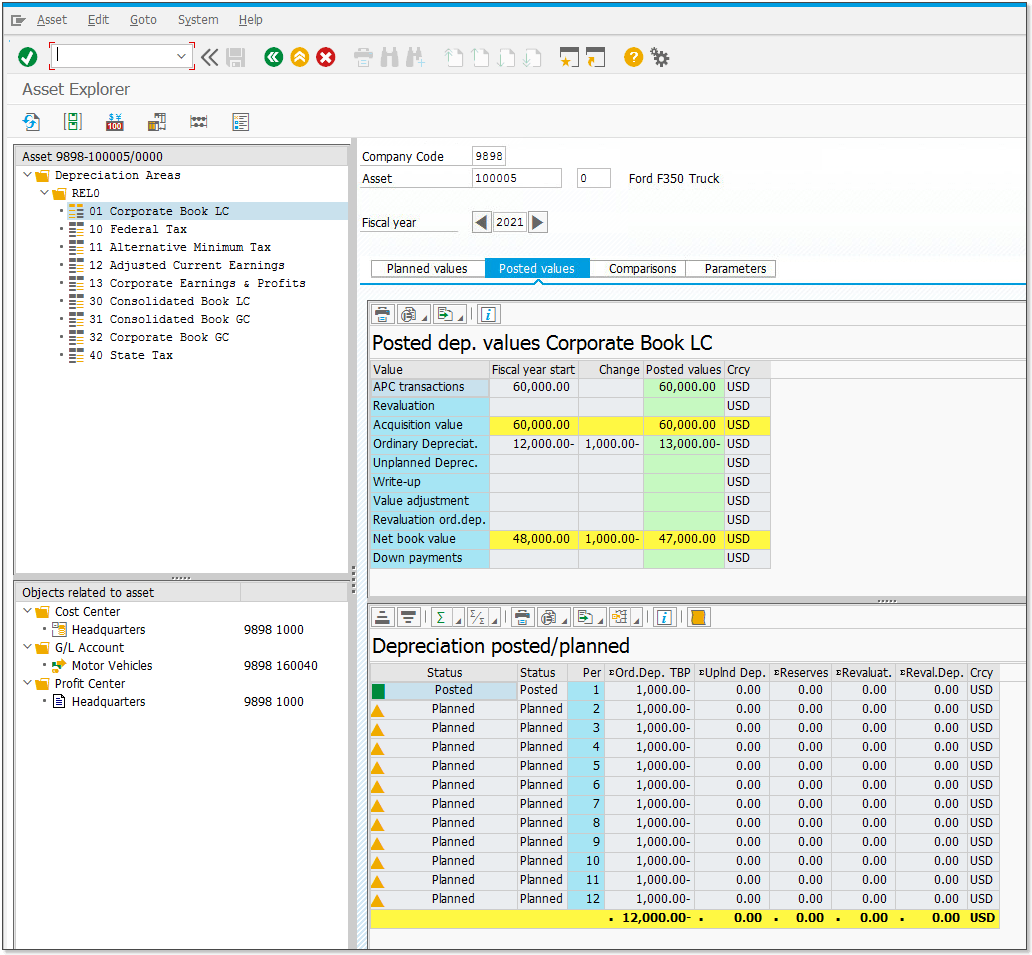This screenshot has height=955, width=1032.
Task: Switch to the Planned values tab
Action: click(x=427, y=269)
